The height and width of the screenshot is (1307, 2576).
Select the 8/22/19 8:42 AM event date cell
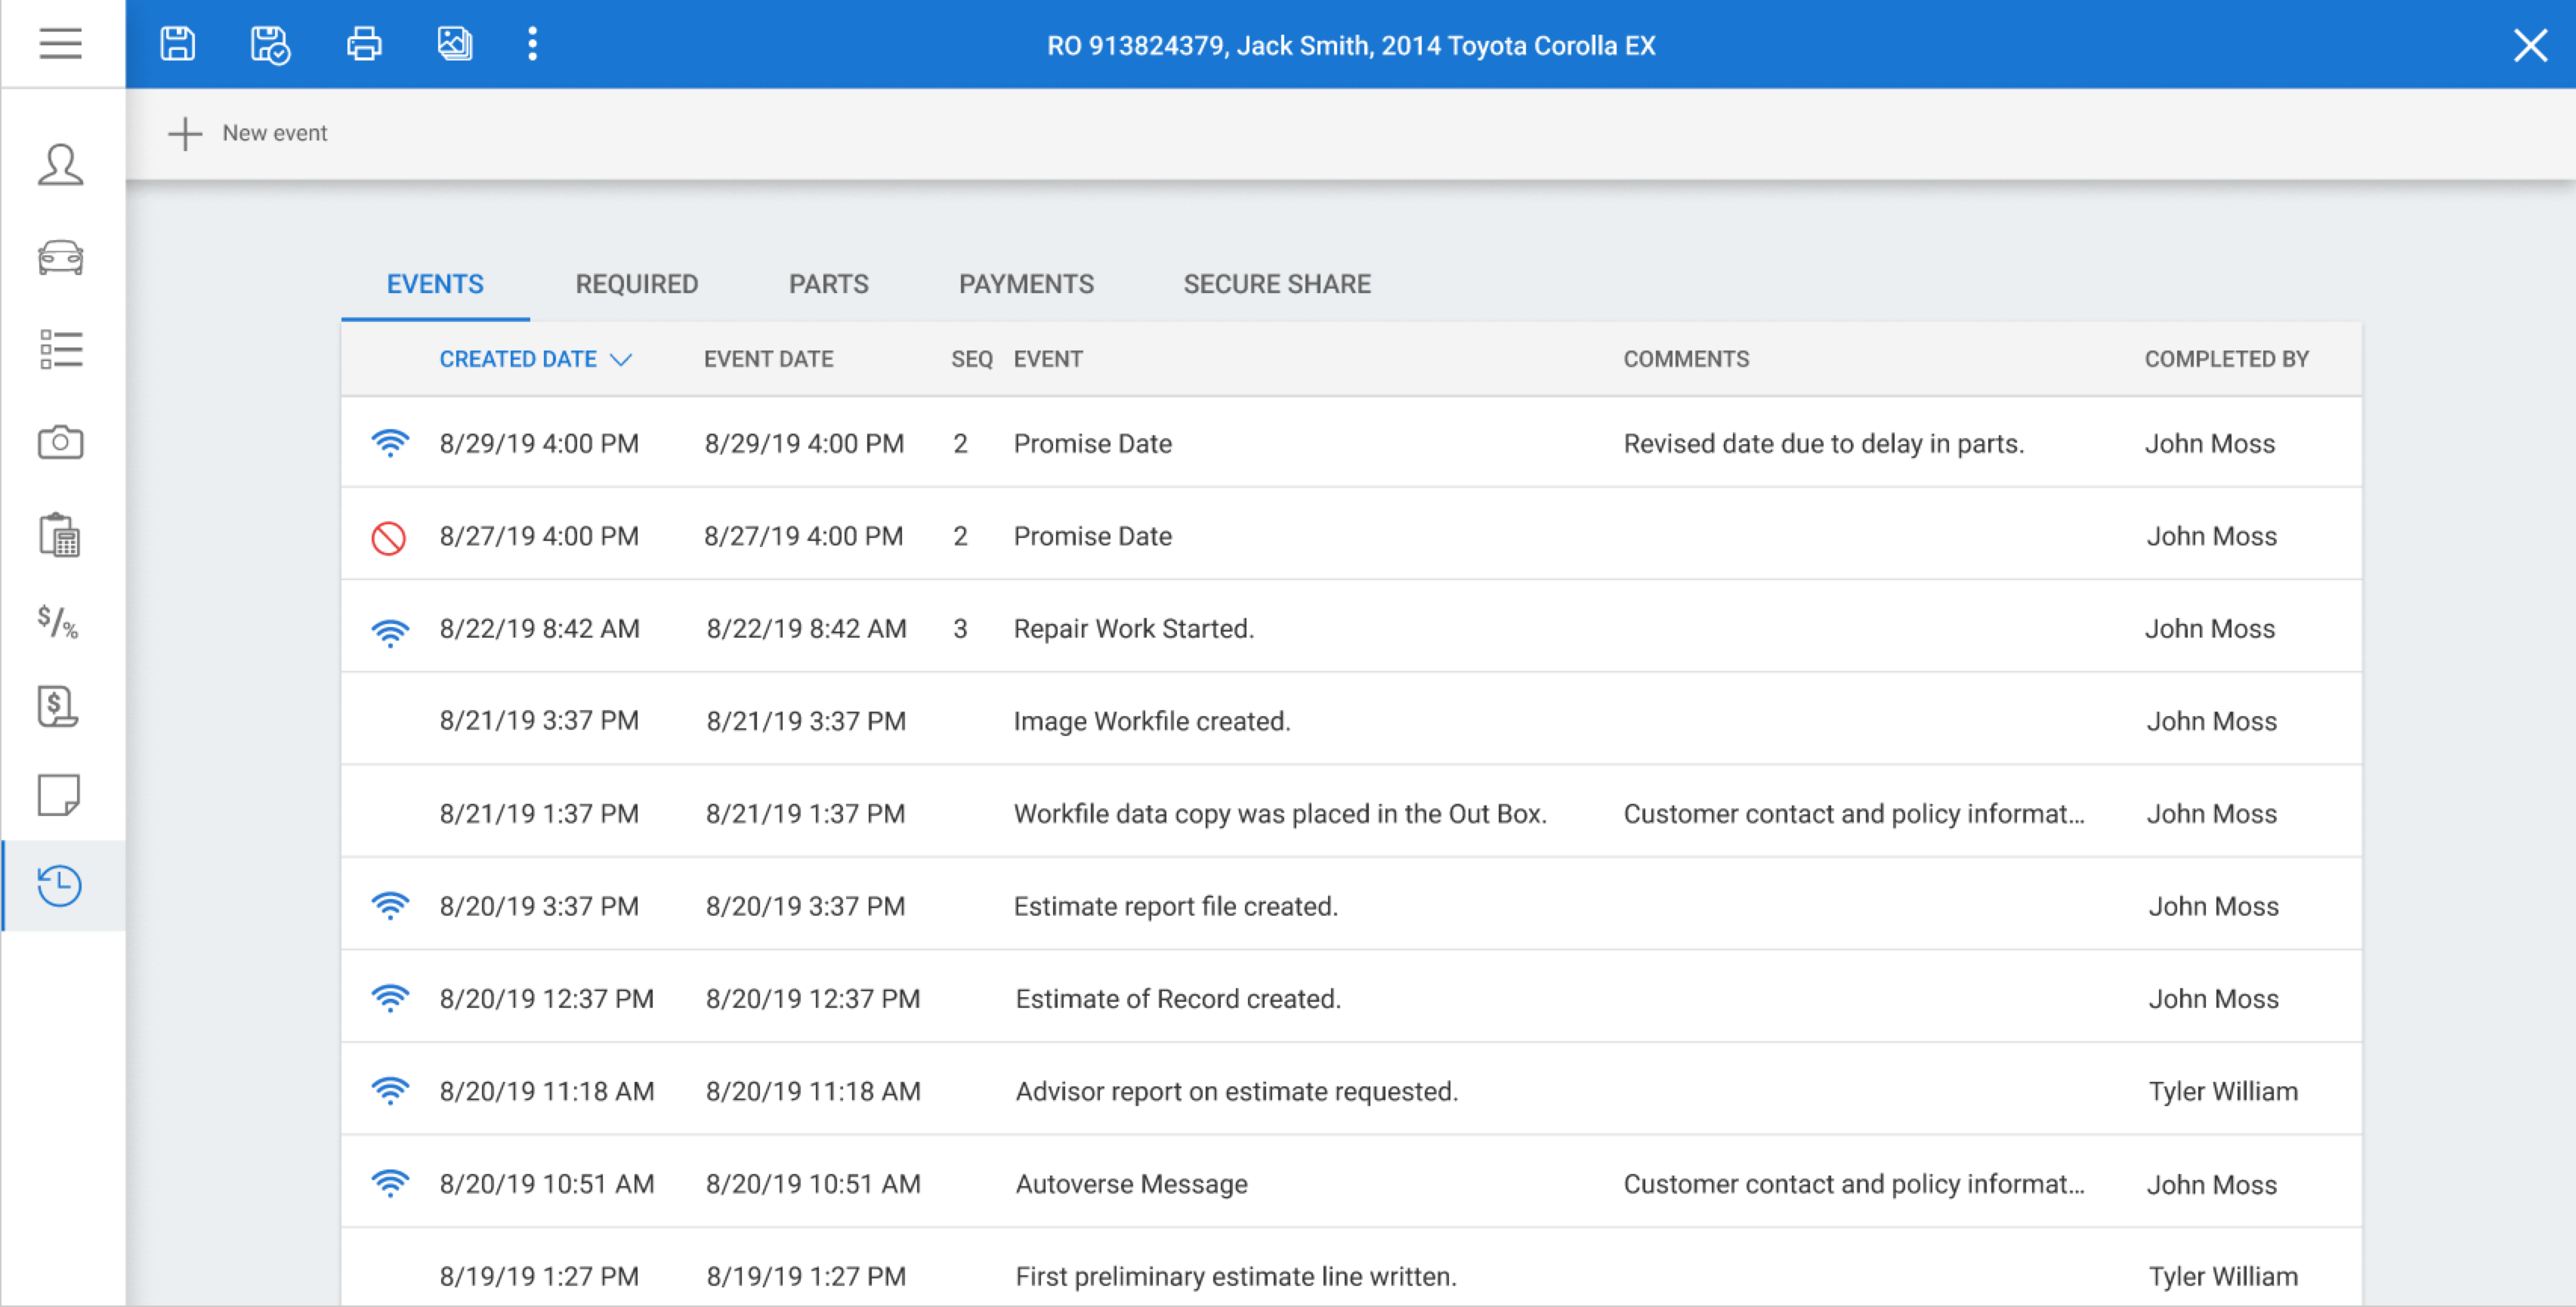pos(806,629)
